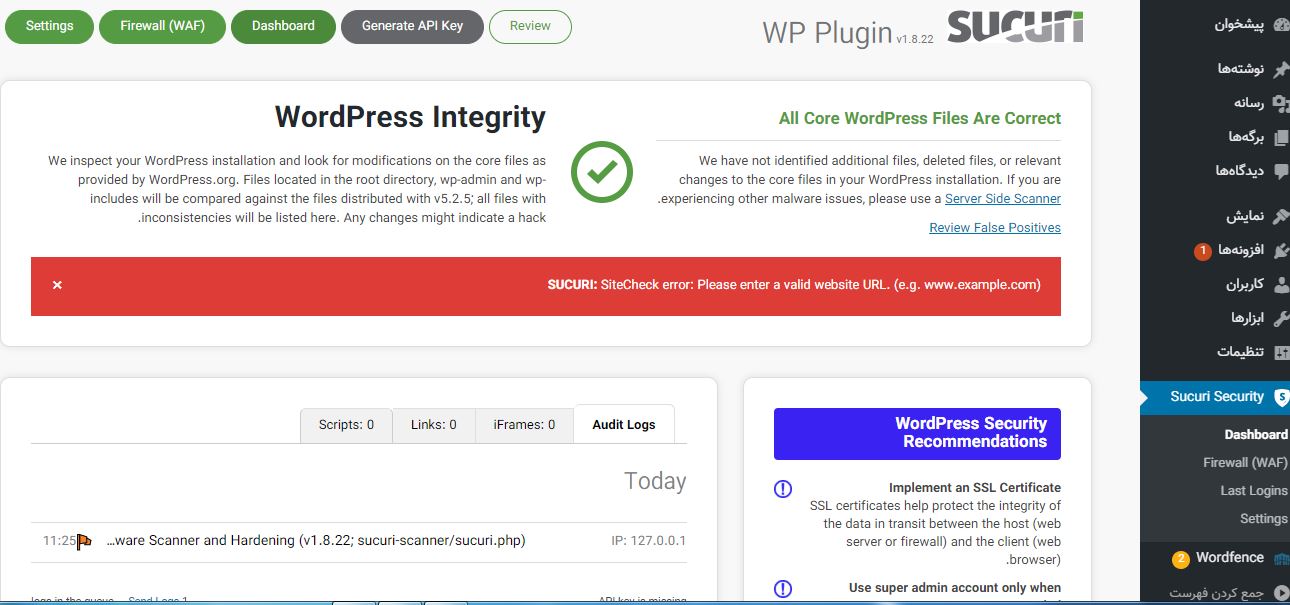This screenshot has width=1290, height=605.
Task: Click the WordPress Security Recommendations blue banner
Action: (917, 433)
